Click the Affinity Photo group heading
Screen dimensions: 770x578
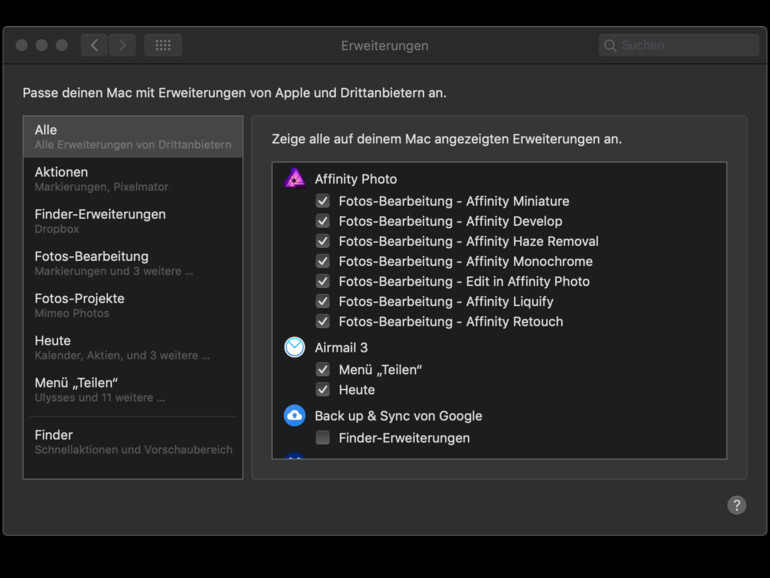coord(356,179)
